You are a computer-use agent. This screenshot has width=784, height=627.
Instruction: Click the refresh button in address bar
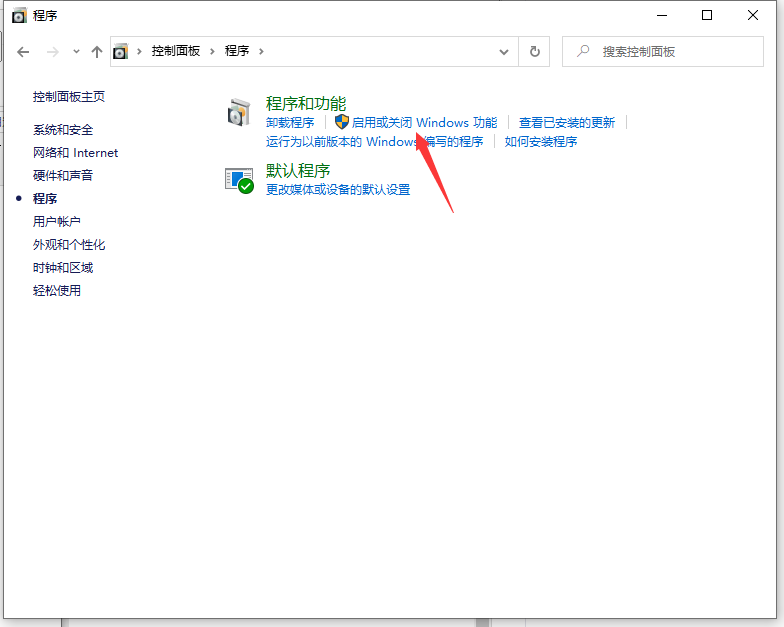click(x=535, y=51)
